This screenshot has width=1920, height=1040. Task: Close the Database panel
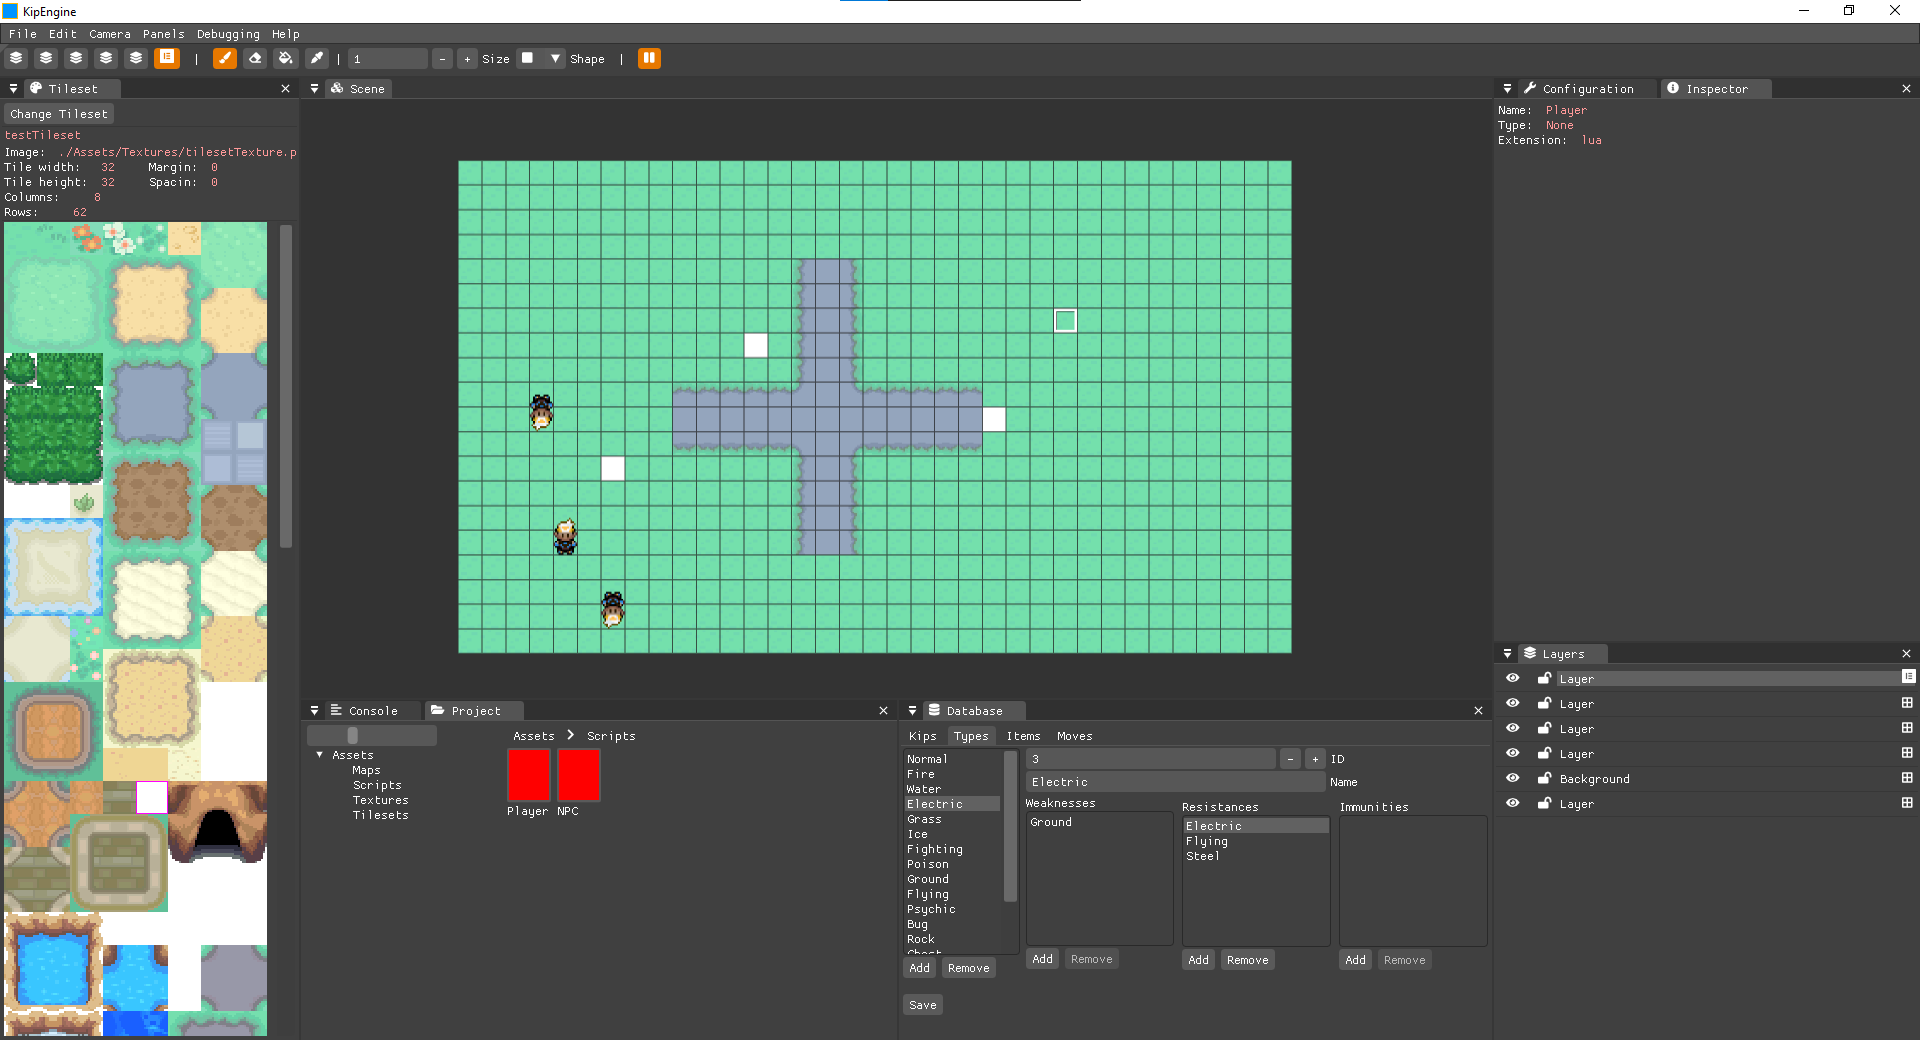1478,711
